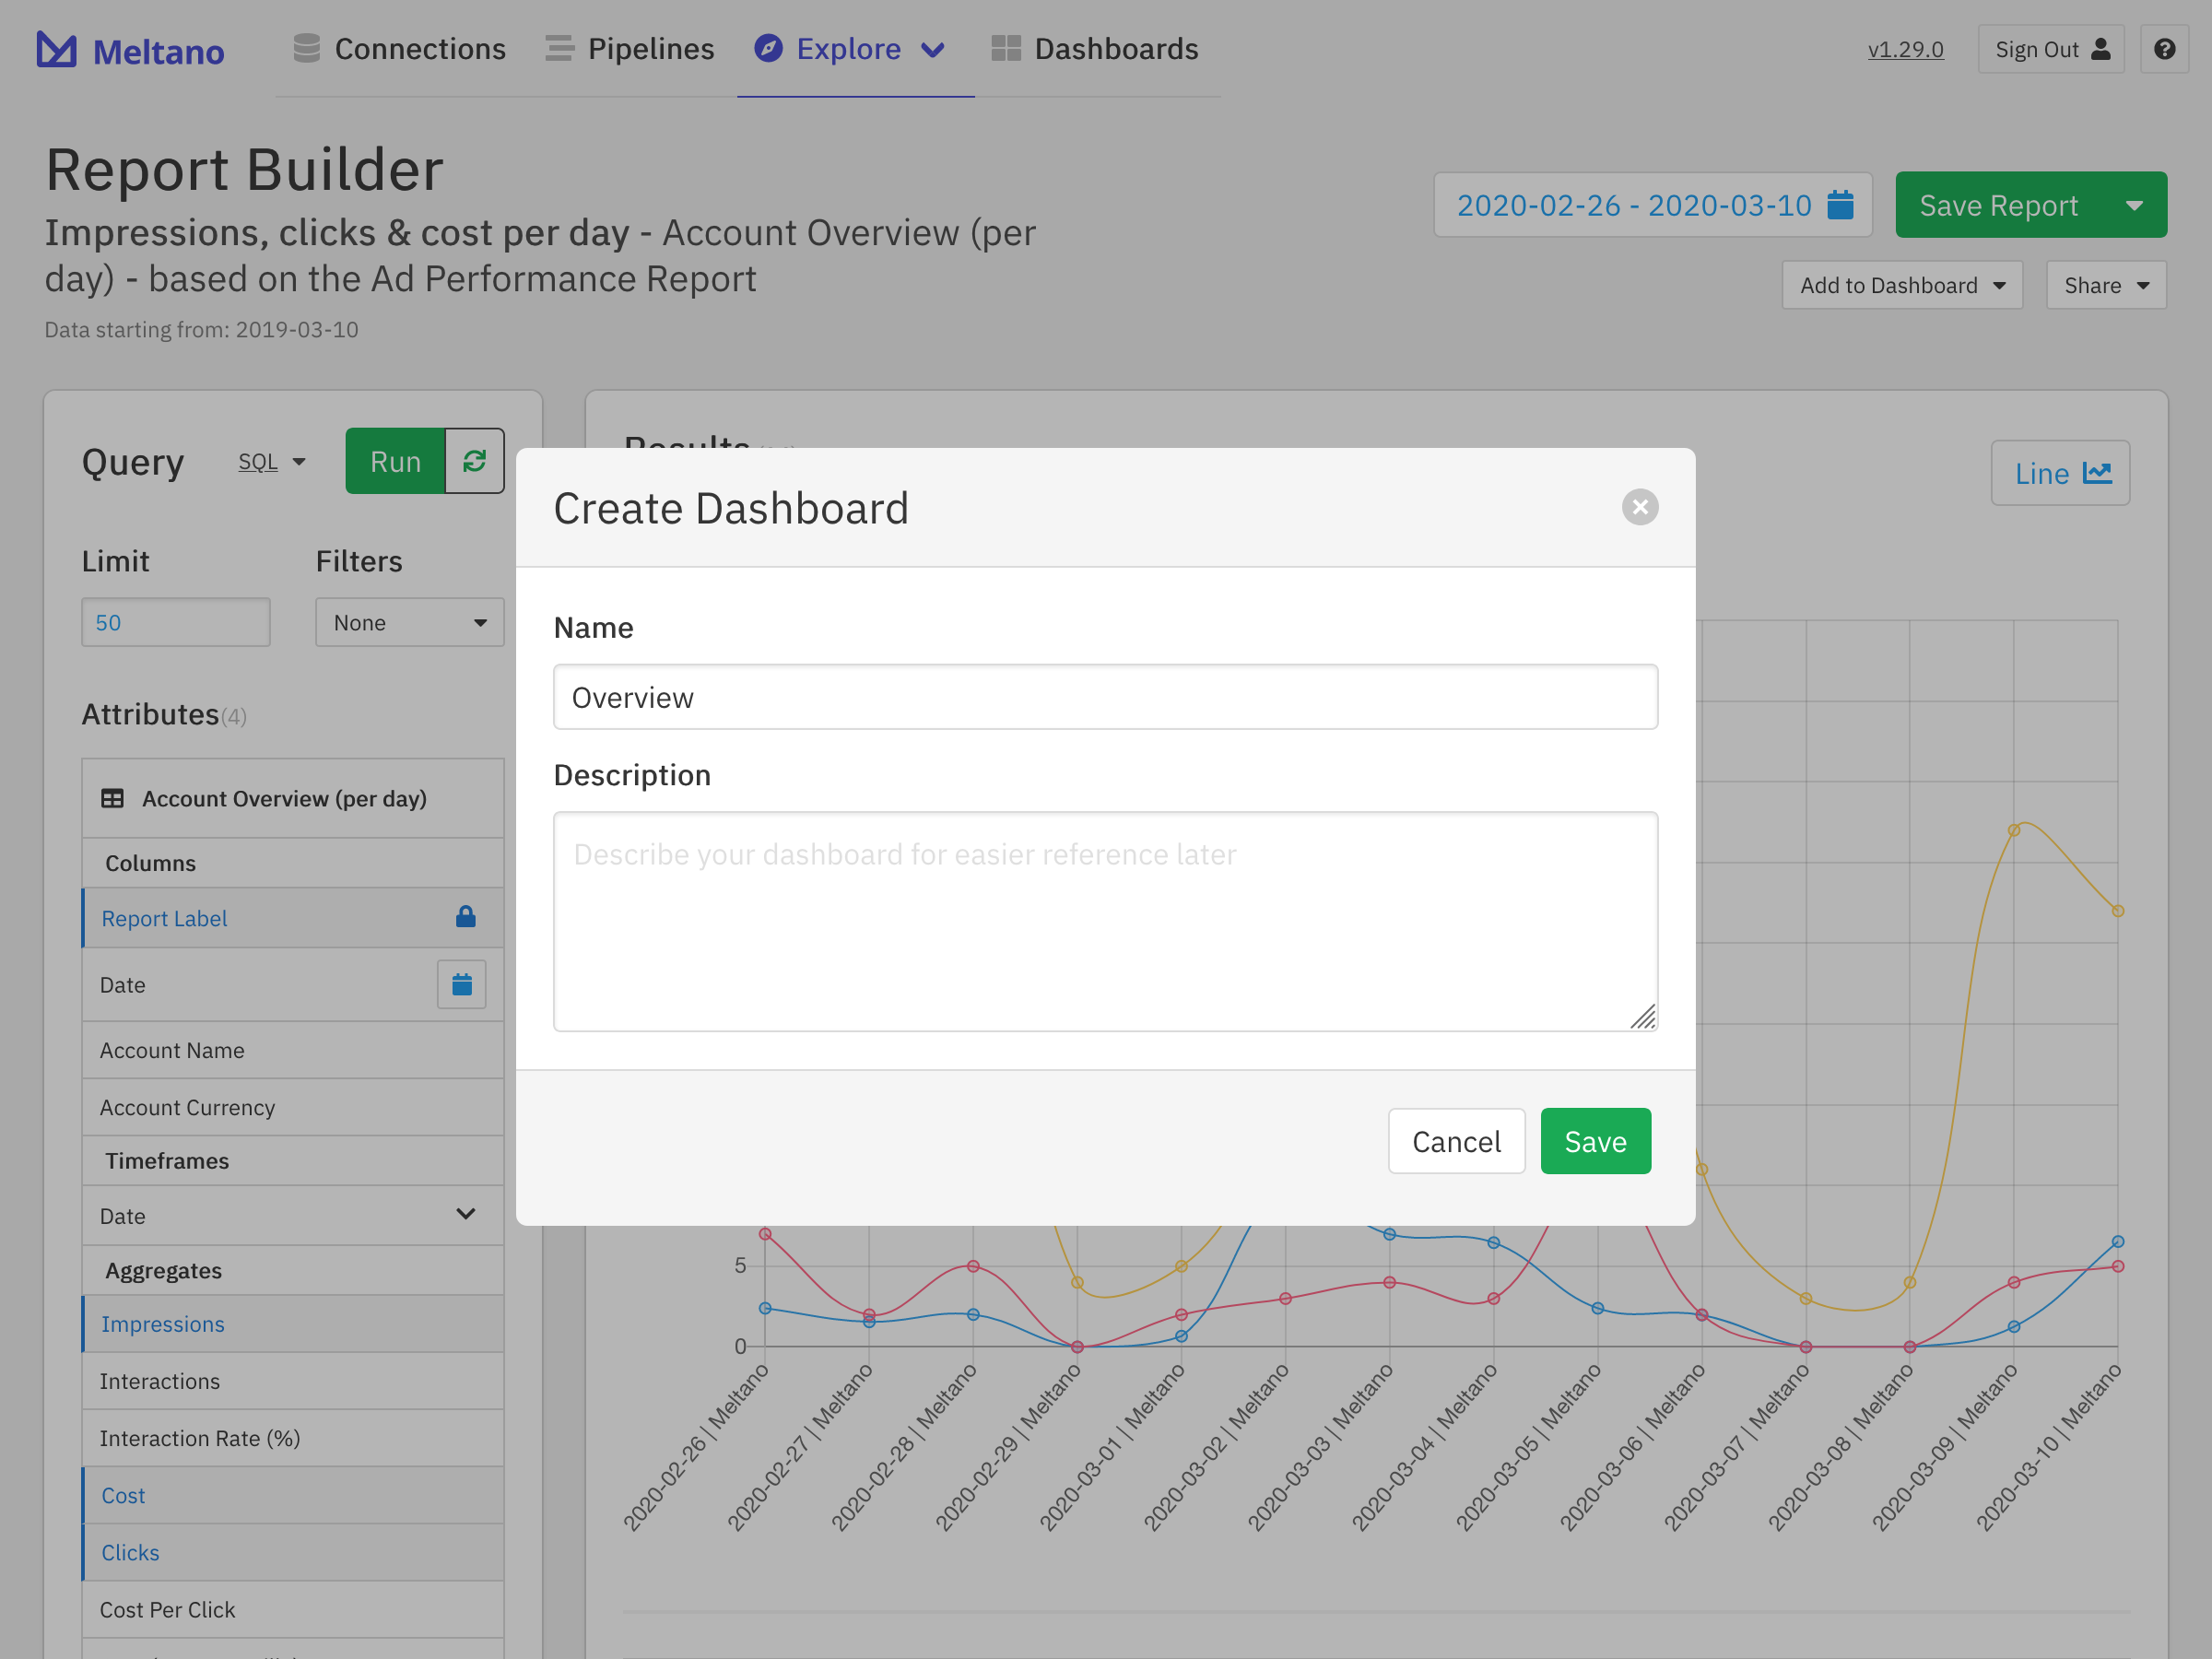Click the Meltano logo icon

pyautogui.click(x=56, y=49)
